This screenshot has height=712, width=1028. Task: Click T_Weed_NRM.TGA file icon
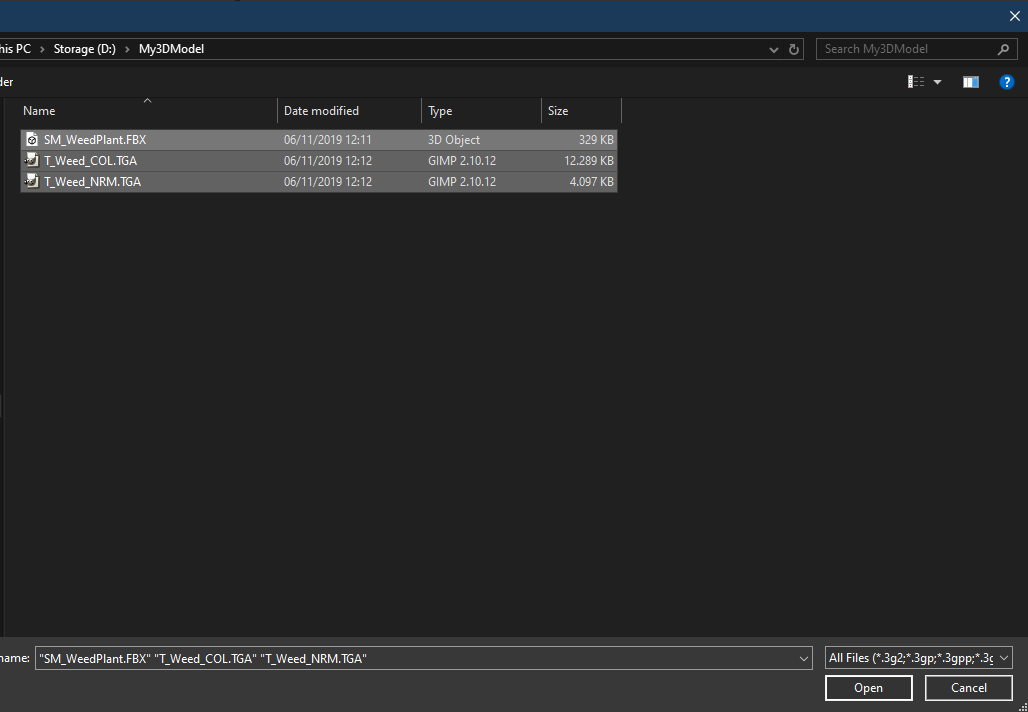pos(31,182)
